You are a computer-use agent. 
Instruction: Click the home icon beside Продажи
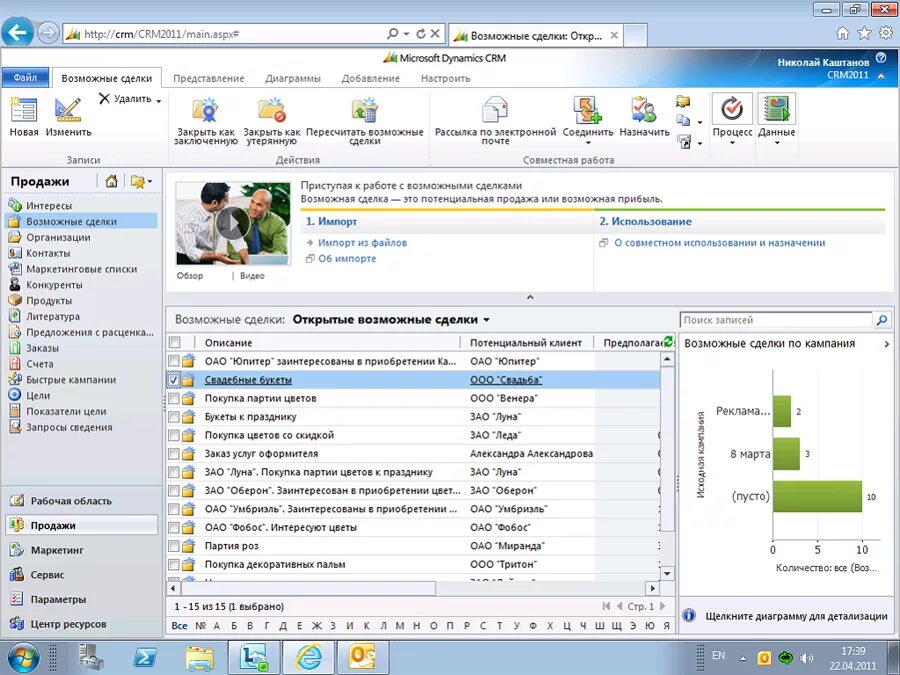(x=111, y=181)
